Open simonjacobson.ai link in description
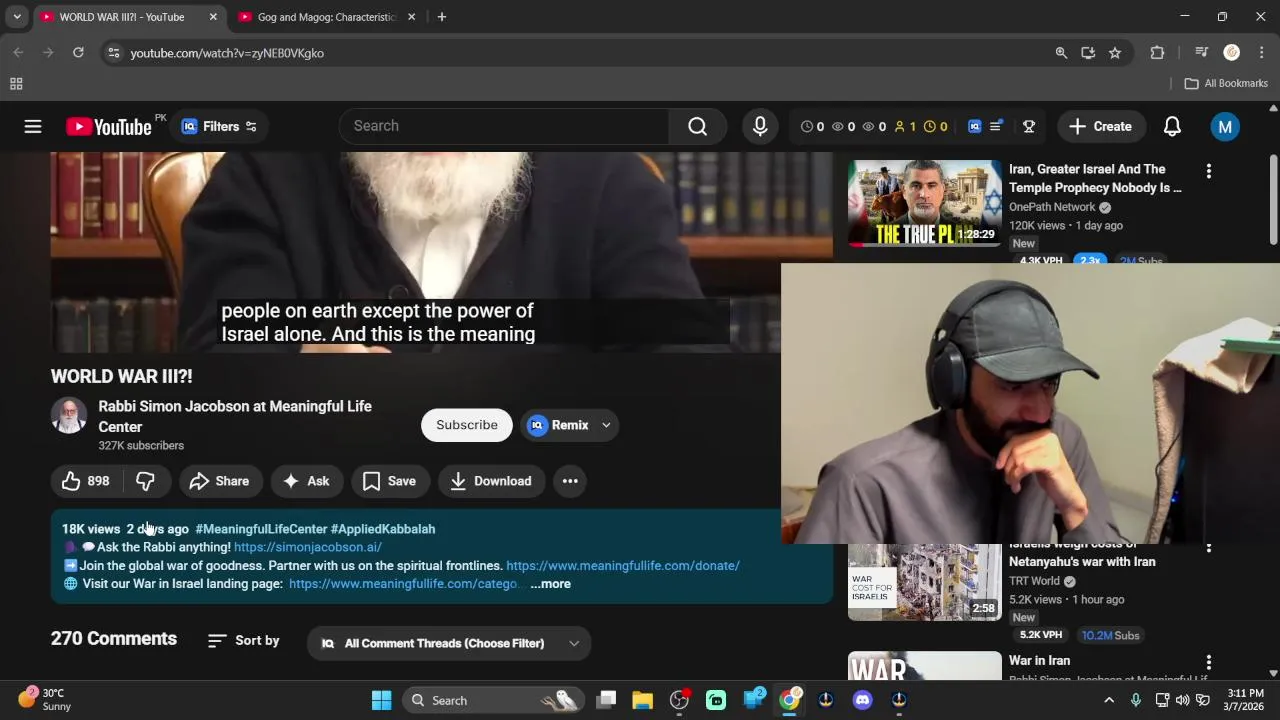This screenshot has width=1280, height=720. point(308,547)
